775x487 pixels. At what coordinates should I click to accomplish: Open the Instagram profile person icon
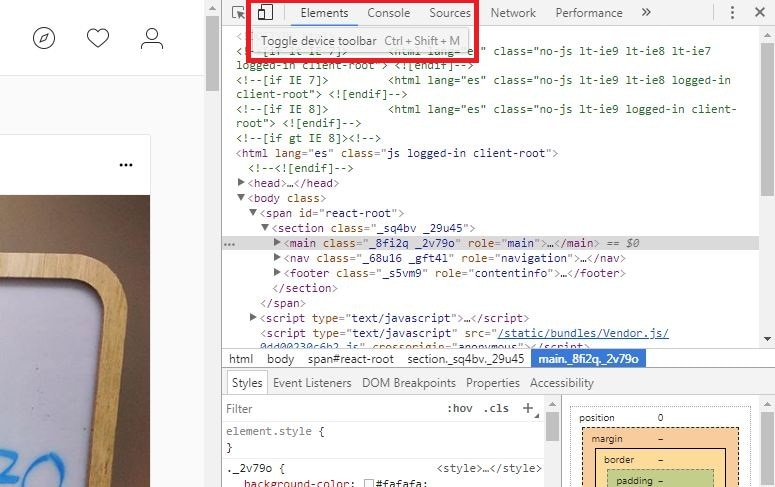pyautogui.click(x=152, y=38)
